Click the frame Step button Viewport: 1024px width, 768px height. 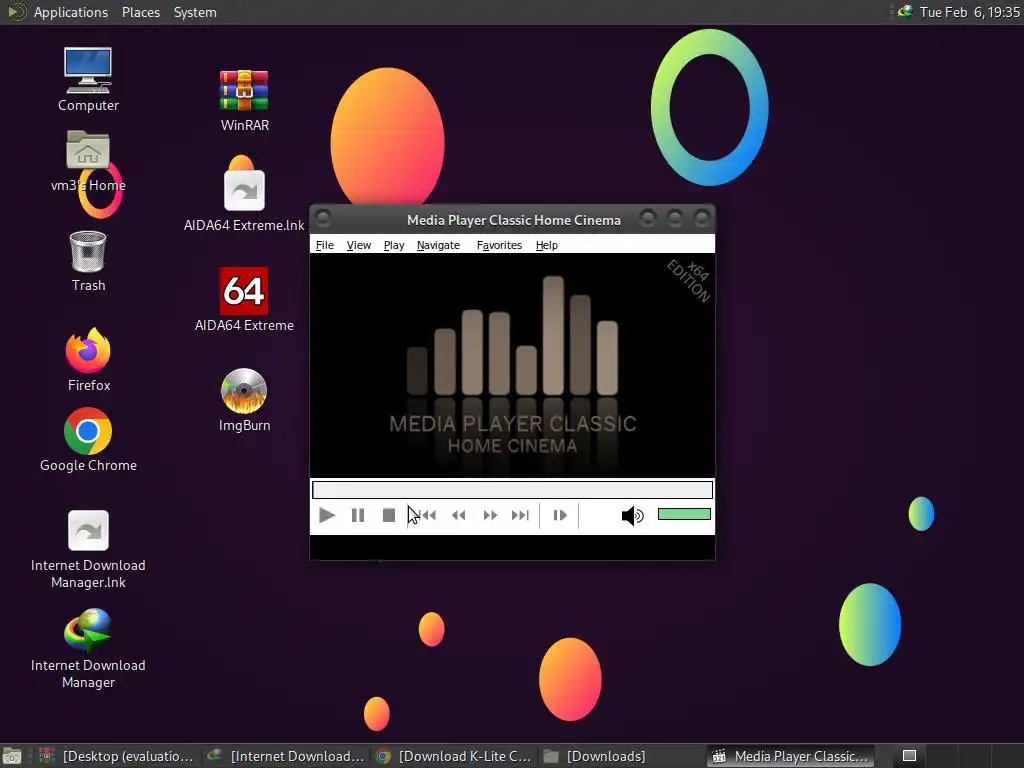[x=560, y=515]
